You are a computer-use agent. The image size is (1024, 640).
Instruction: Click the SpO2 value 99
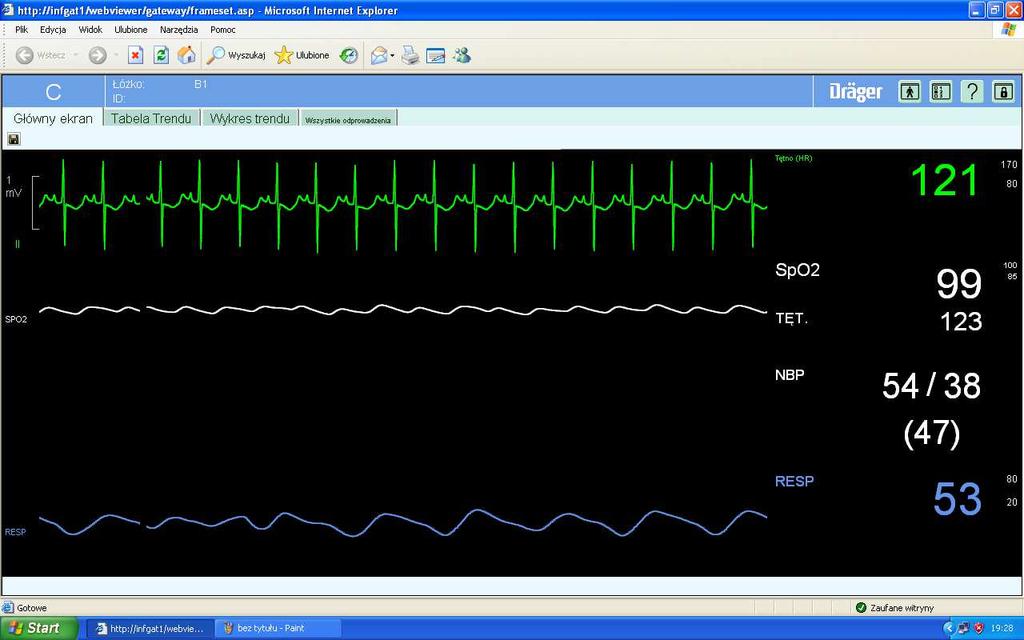tap(959, 283)
